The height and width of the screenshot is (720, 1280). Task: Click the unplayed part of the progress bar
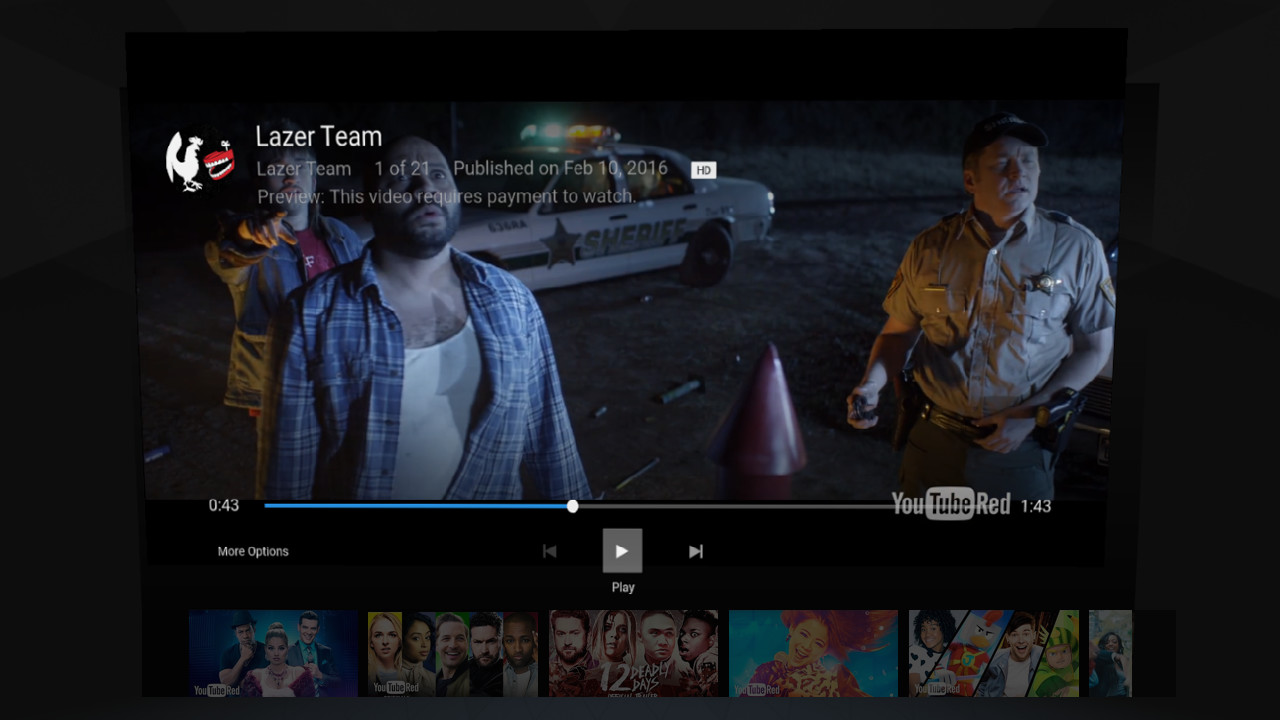coord(730,506)
